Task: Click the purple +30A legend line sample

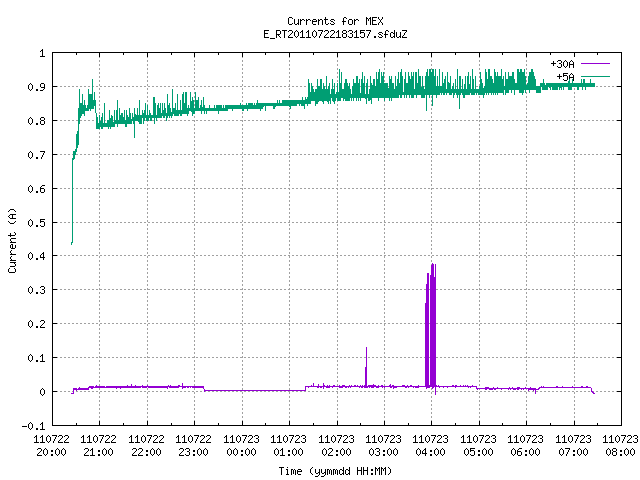Action: tap(595, 64)
